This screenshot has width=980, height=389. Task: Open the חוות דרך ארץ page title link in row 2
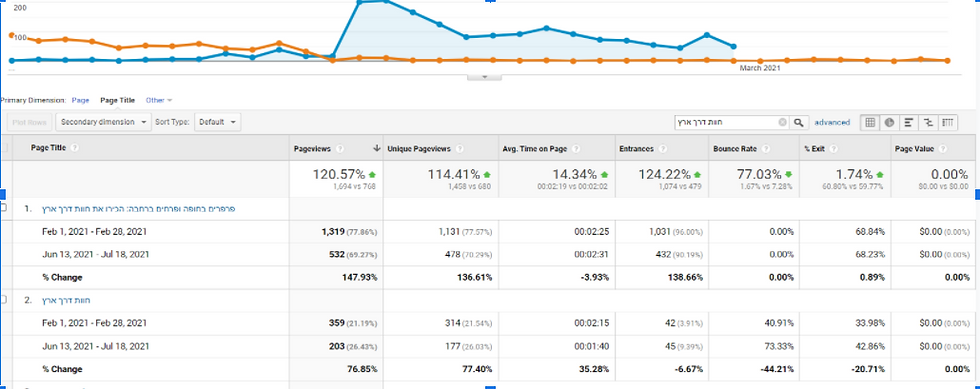[x=66, y=301]
